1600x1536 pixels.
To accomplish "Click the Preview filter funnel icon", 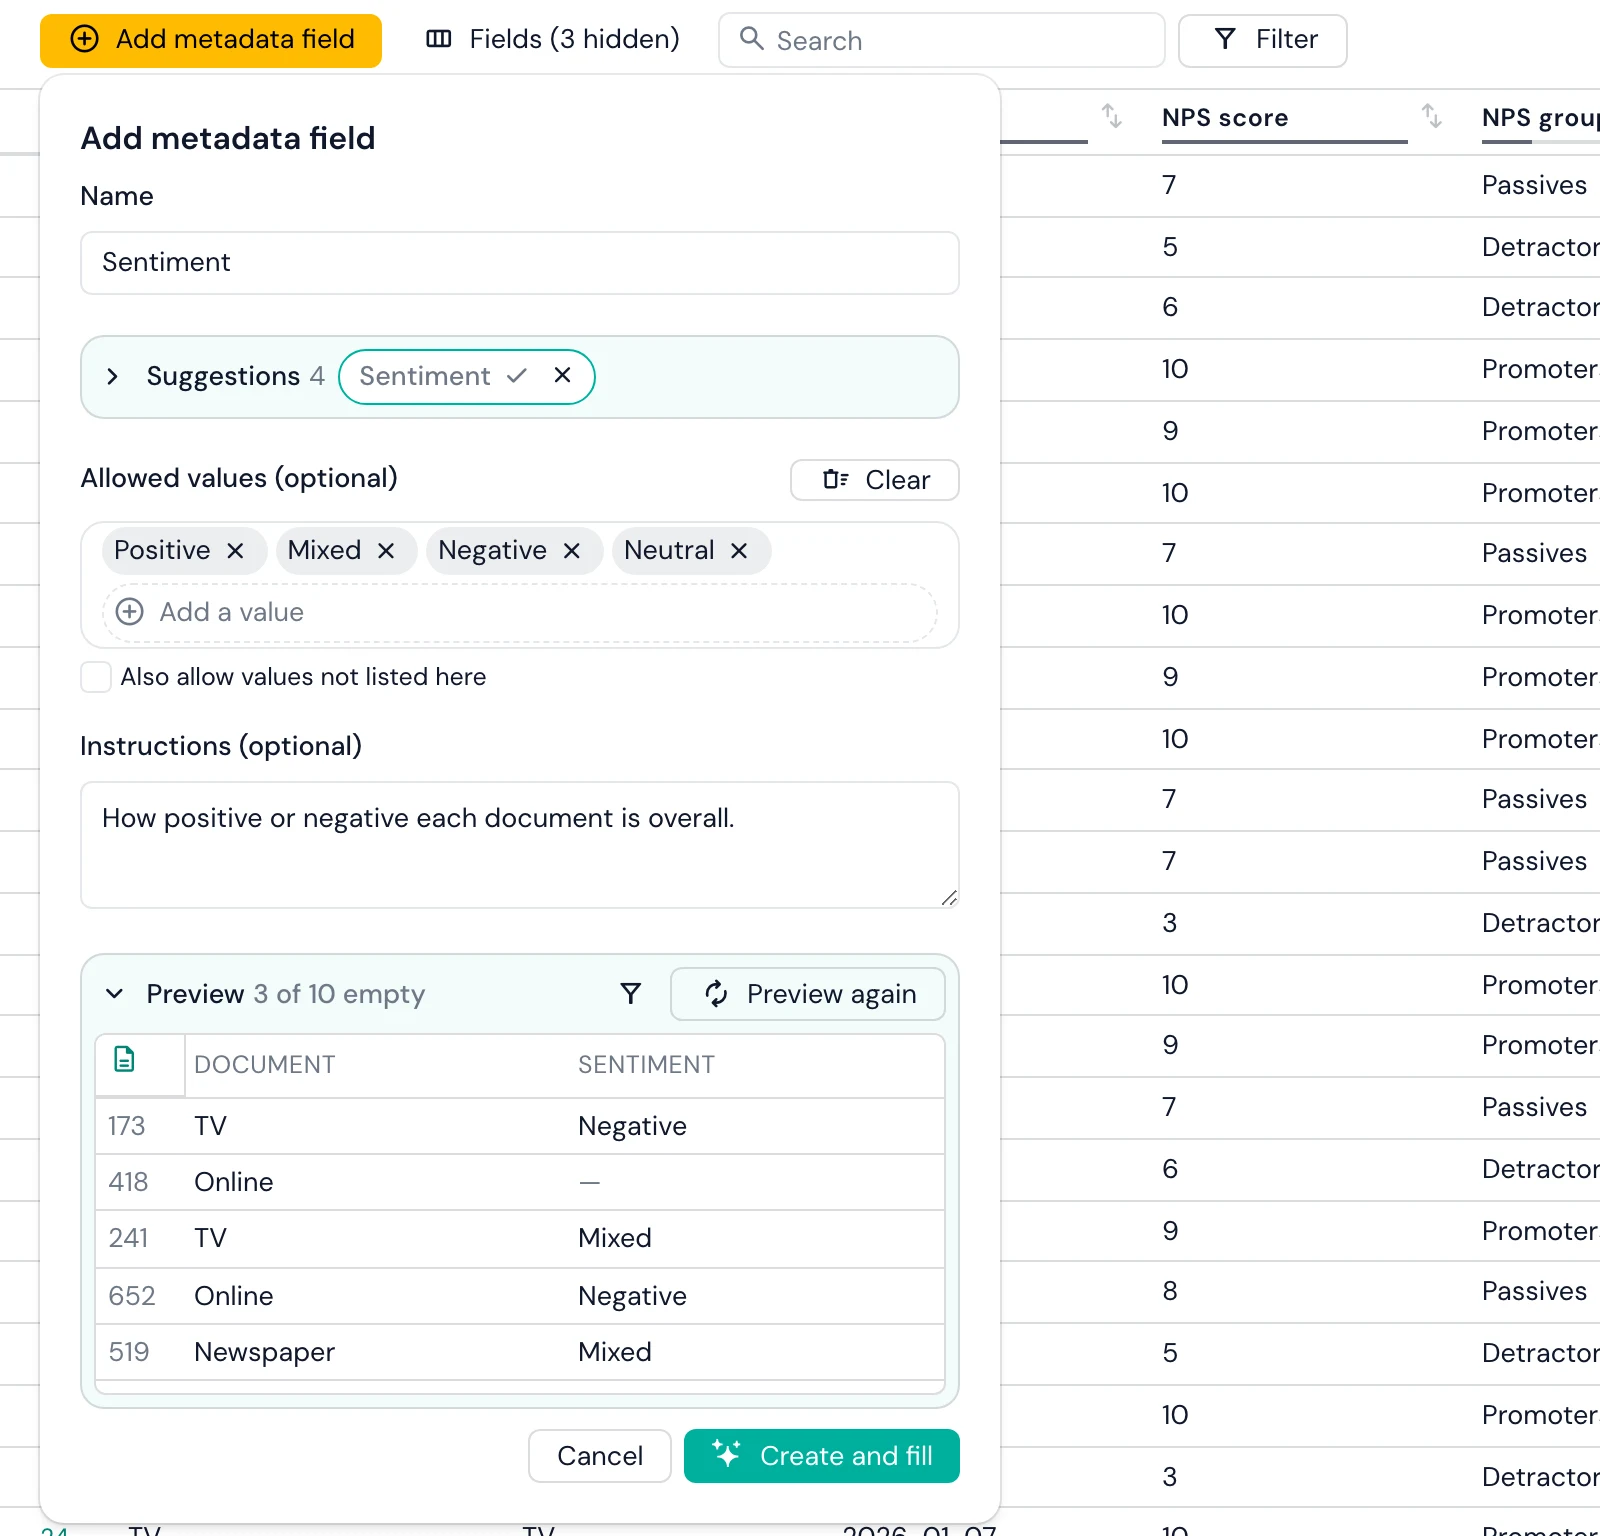I will [x=631, y=994].
